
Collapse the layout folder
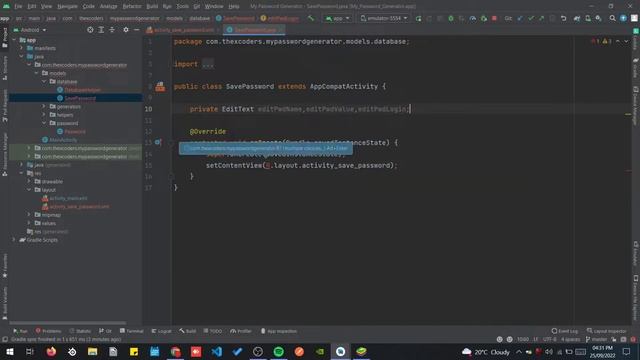29,190
